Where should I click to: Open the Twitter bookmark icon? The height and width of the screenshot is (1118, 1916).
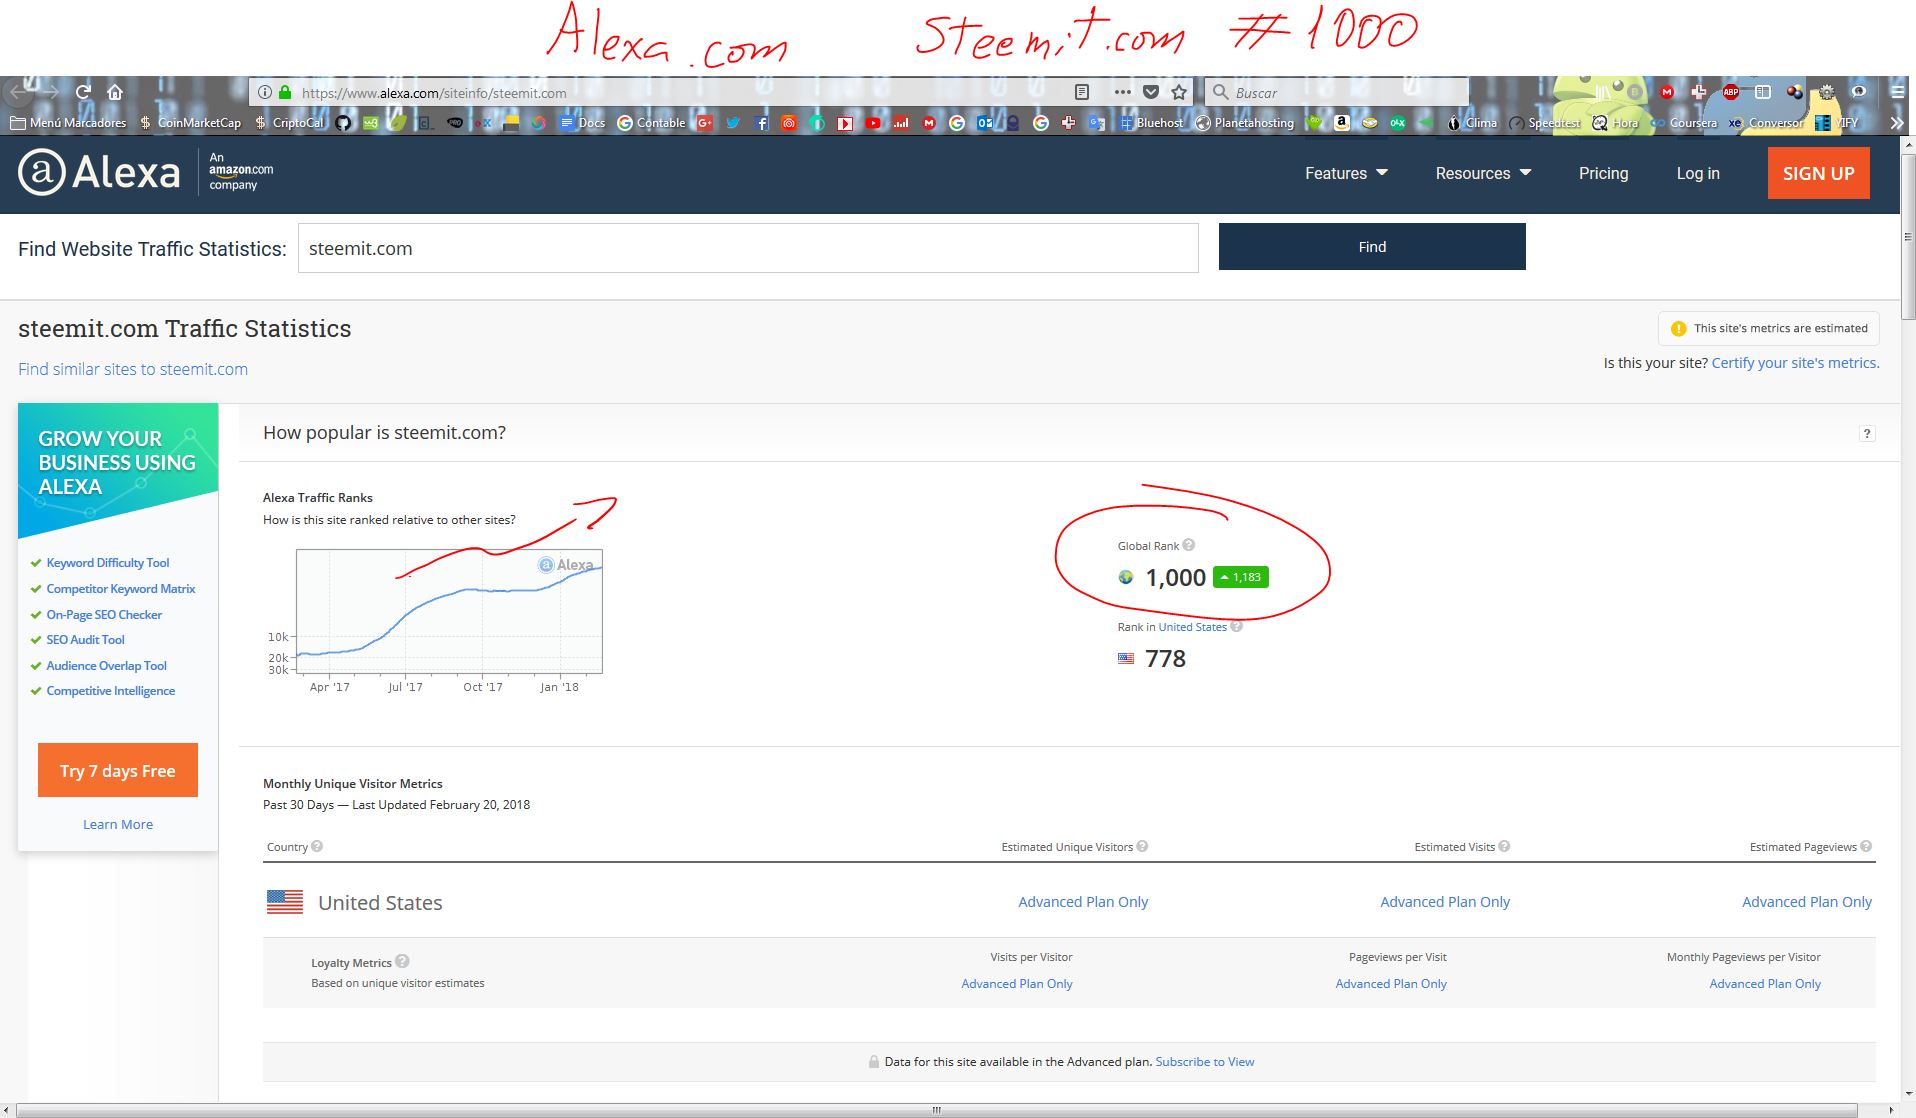tap(733, 123)
